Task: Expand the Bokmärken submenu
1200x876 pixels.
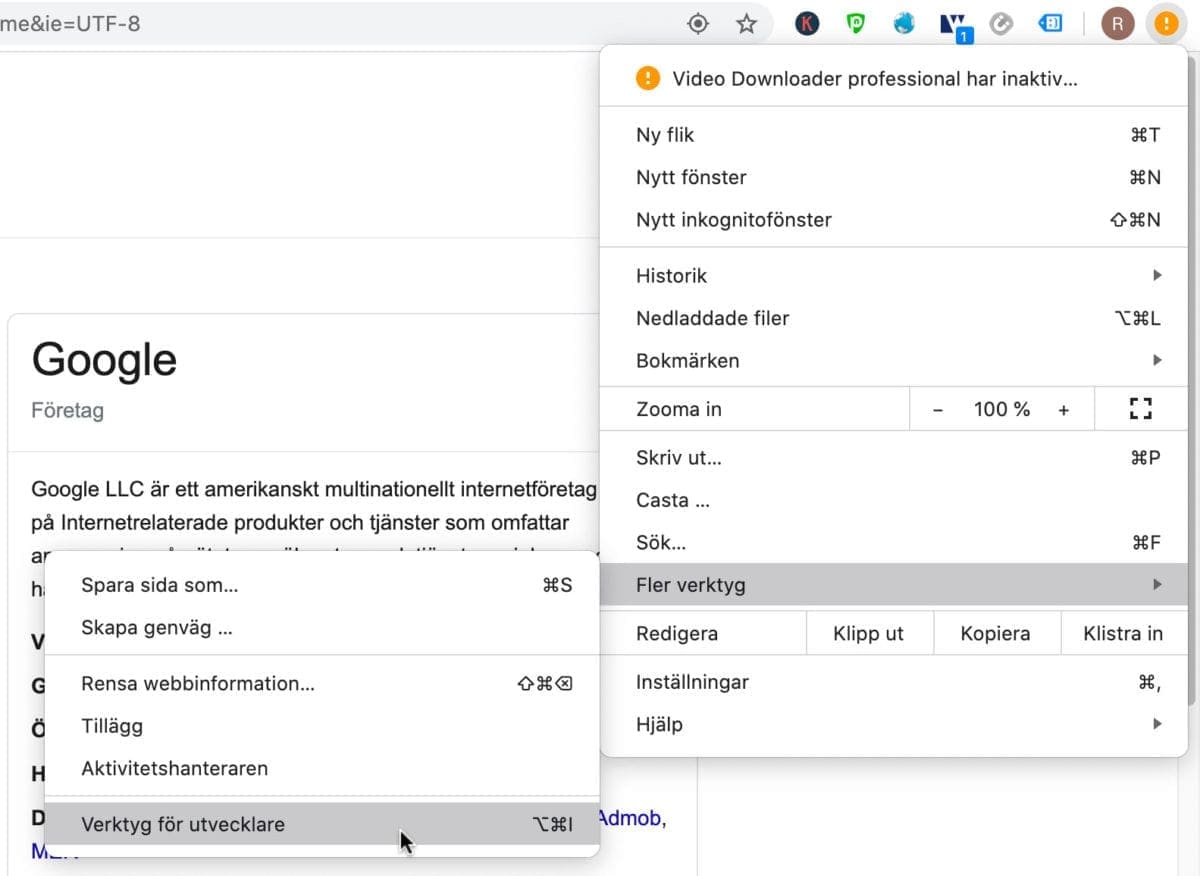Action: 893,360
